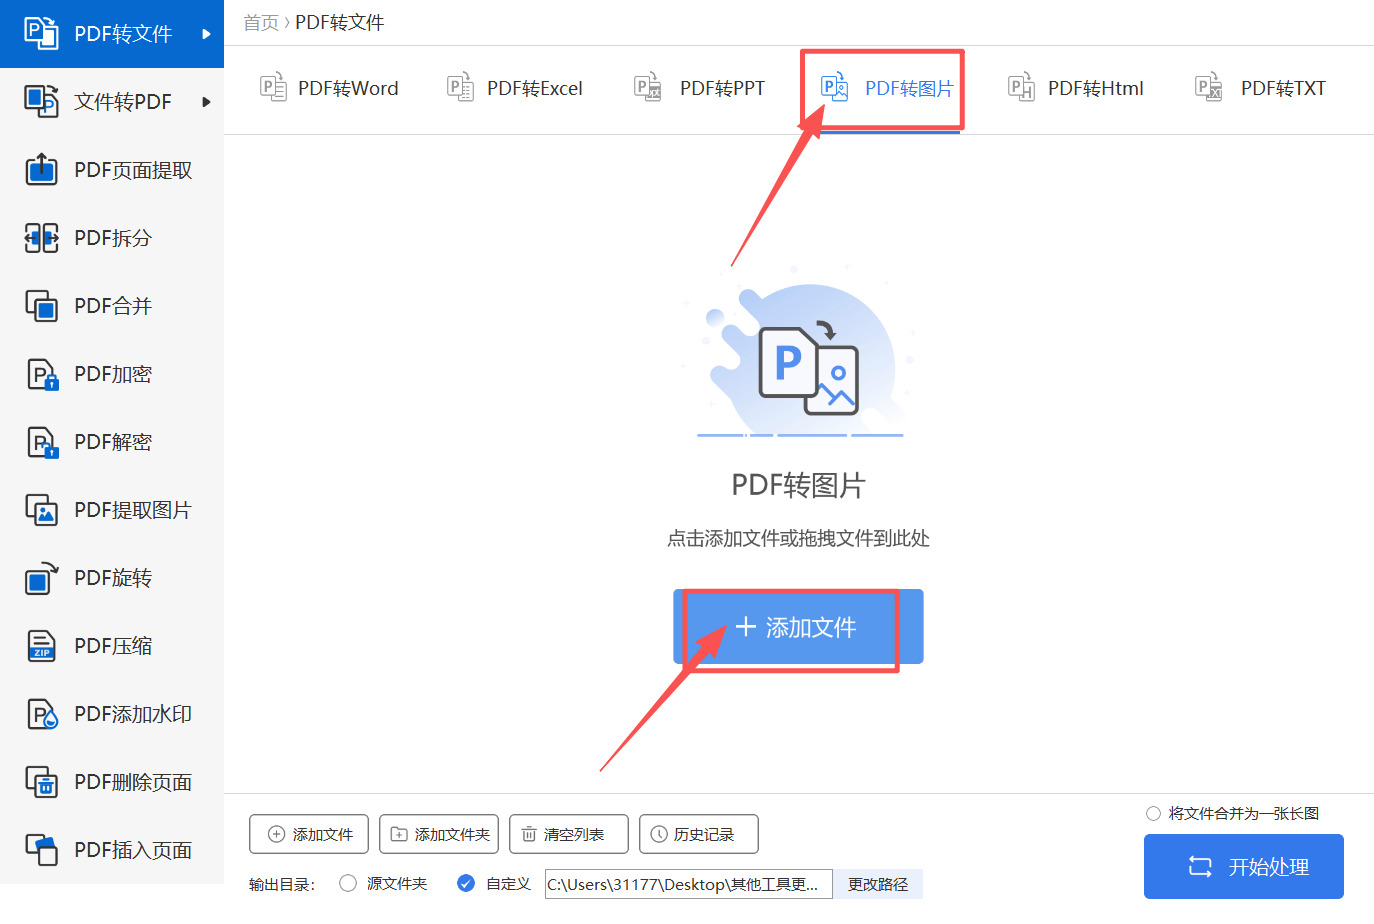Click the 输出目录 label
1374x924 pixels.
[x=282, y=884]
